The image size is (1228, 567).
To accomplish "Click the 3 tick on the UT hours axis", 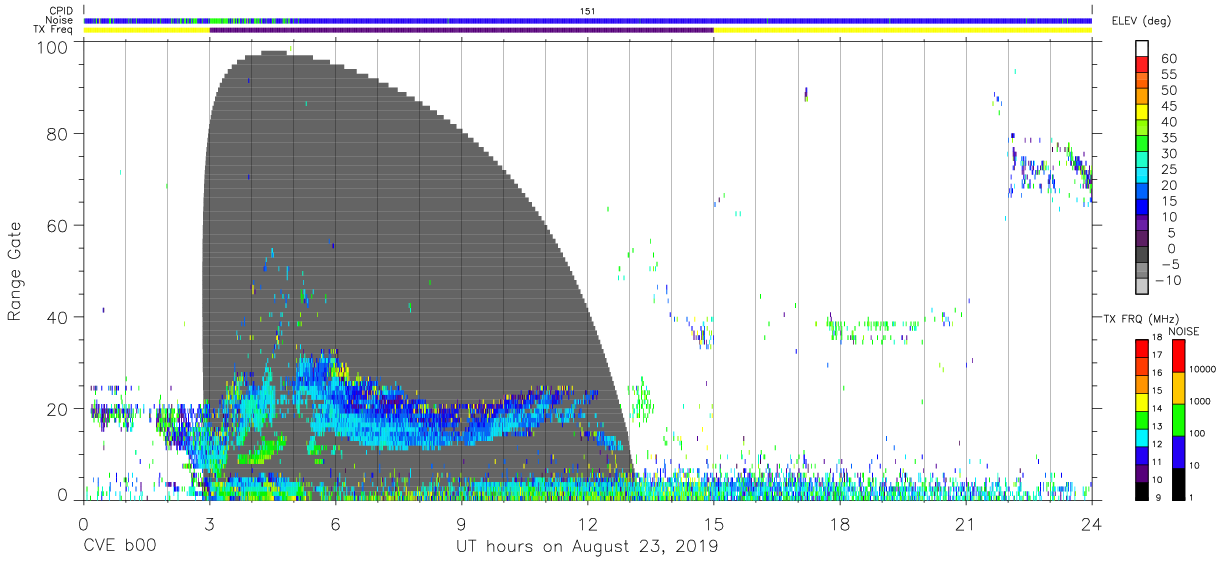I will point(210,524).
